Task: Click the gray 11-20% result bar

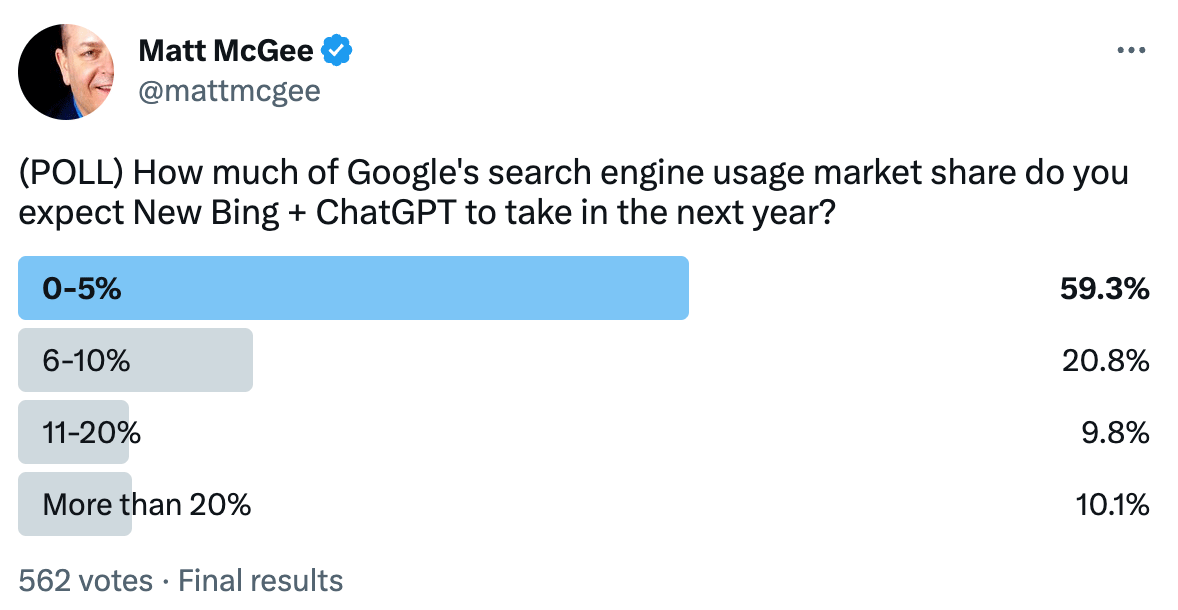Action: tap(74, 432)
